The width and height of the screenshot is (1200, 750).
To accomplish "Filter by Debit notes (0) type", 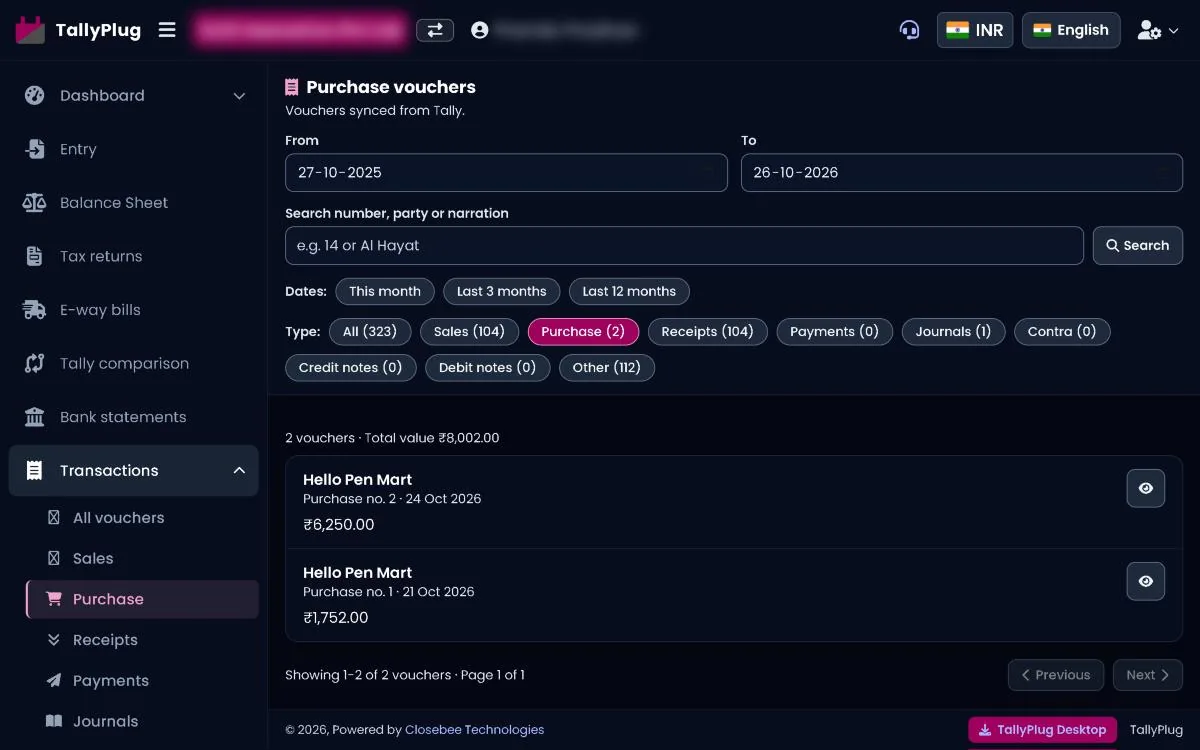I will coord(487,367).
